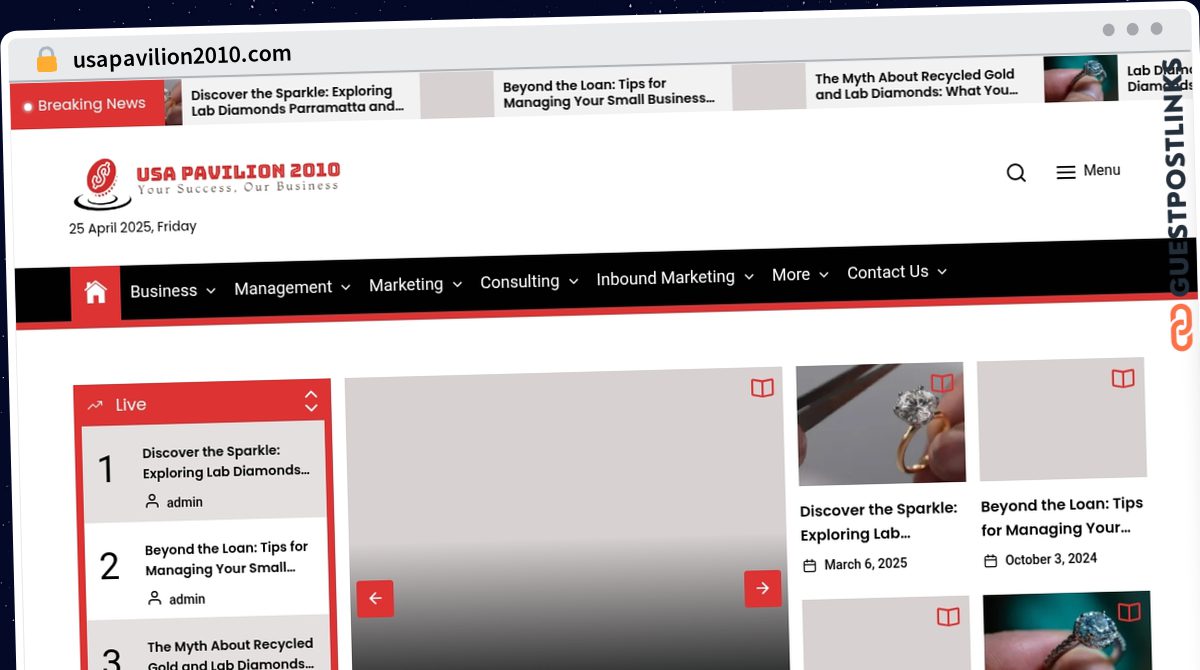This screenshot has height=670, width=1200.
Task: Click the Breaking News red label
Action: [x=87, y=105]
